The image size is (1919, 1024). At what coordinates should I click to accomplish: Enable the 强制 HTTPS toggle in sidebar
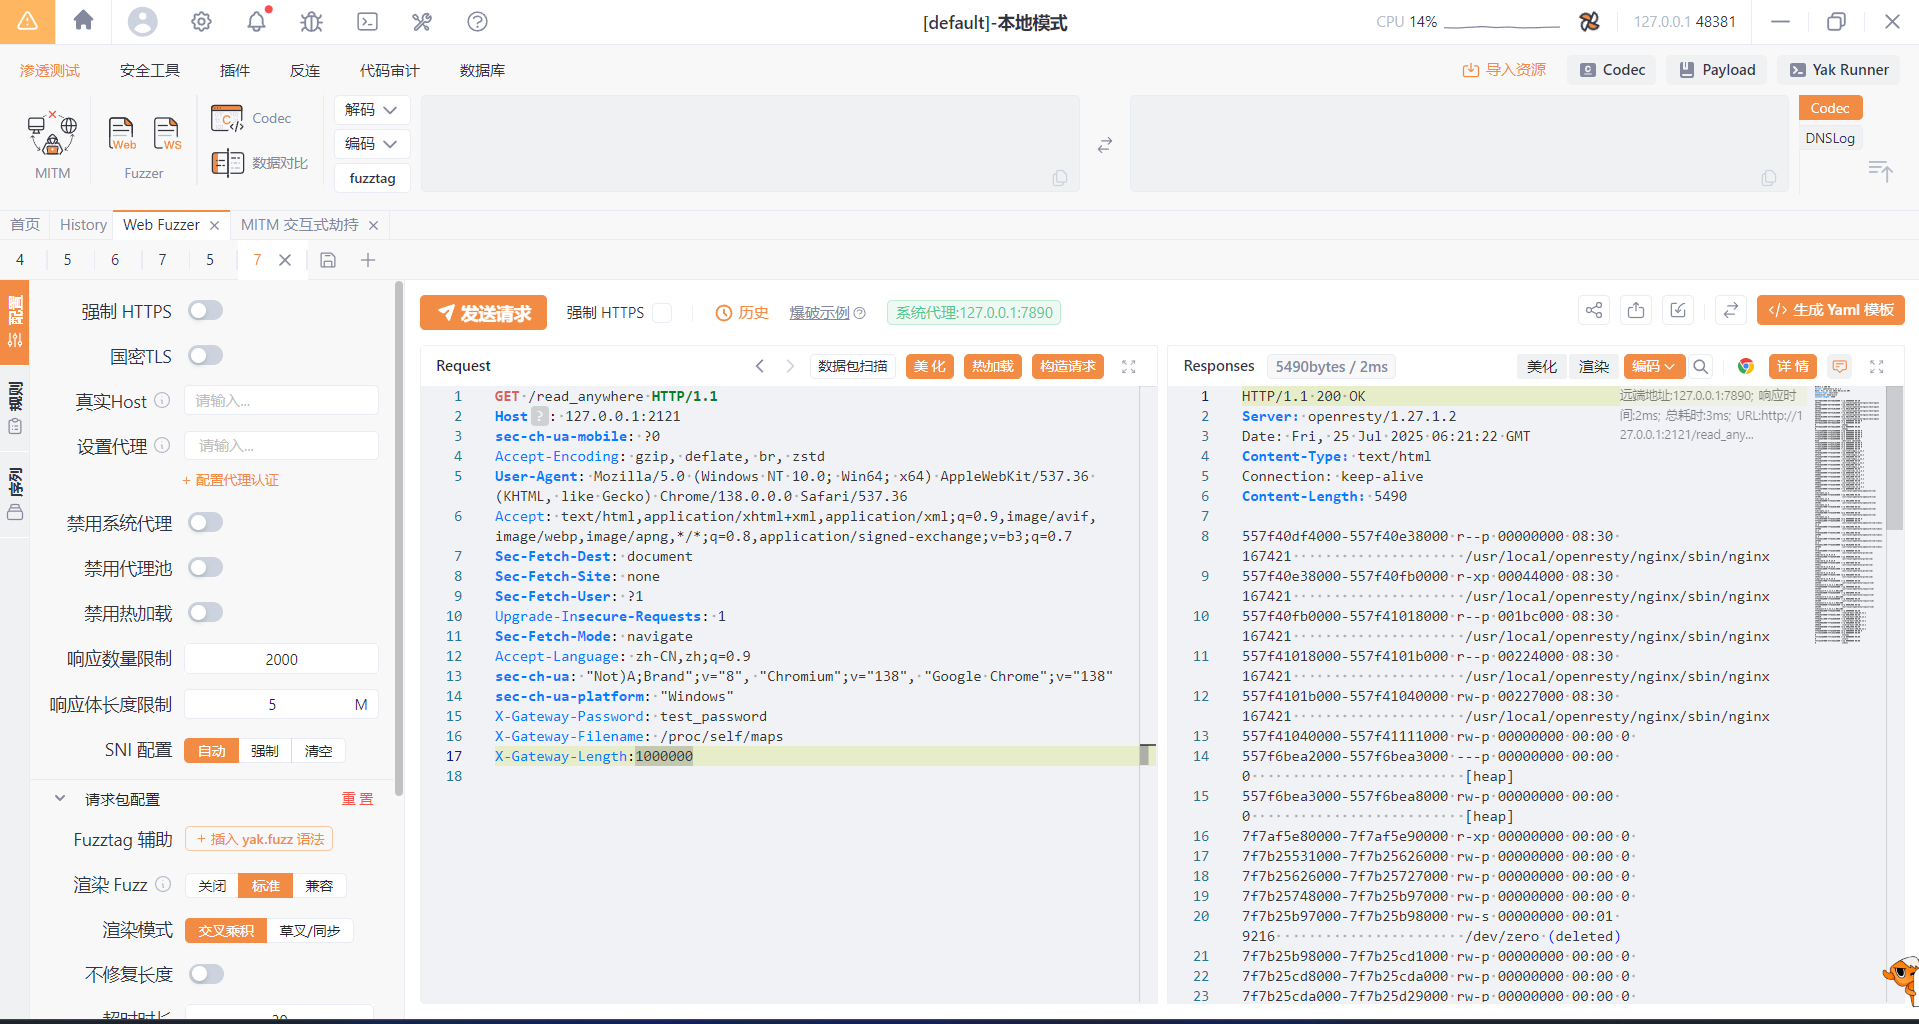coord(205,311)
